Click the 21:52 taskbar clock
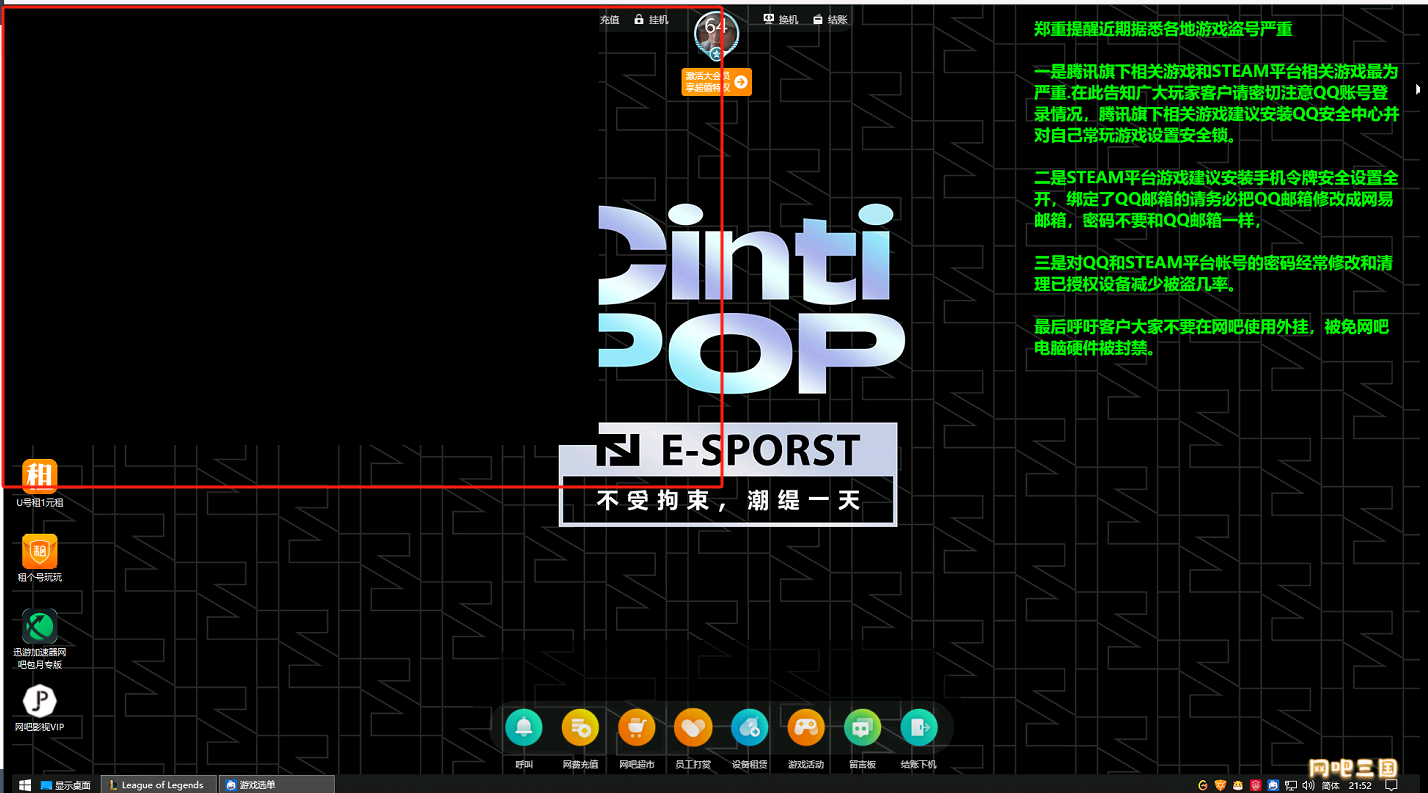1428x793 pixels. (x=1359, y=785)
